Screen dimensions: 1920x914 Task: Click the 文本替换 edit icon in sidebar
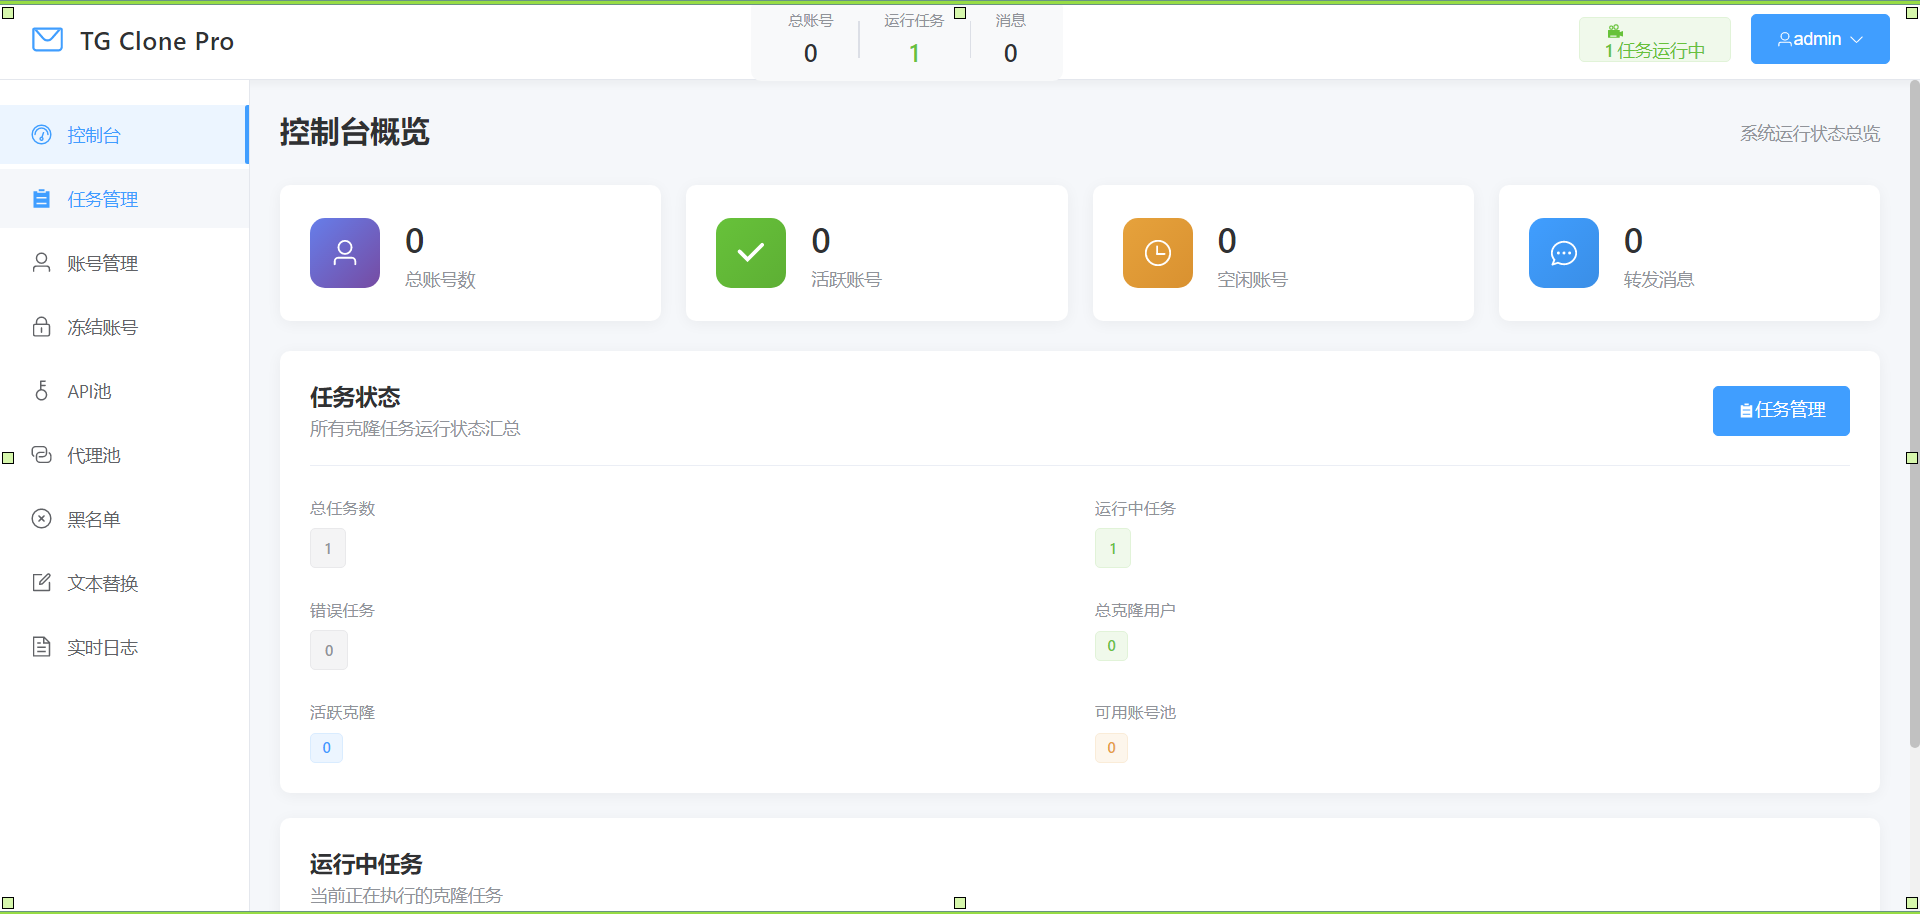pos(41,583)
